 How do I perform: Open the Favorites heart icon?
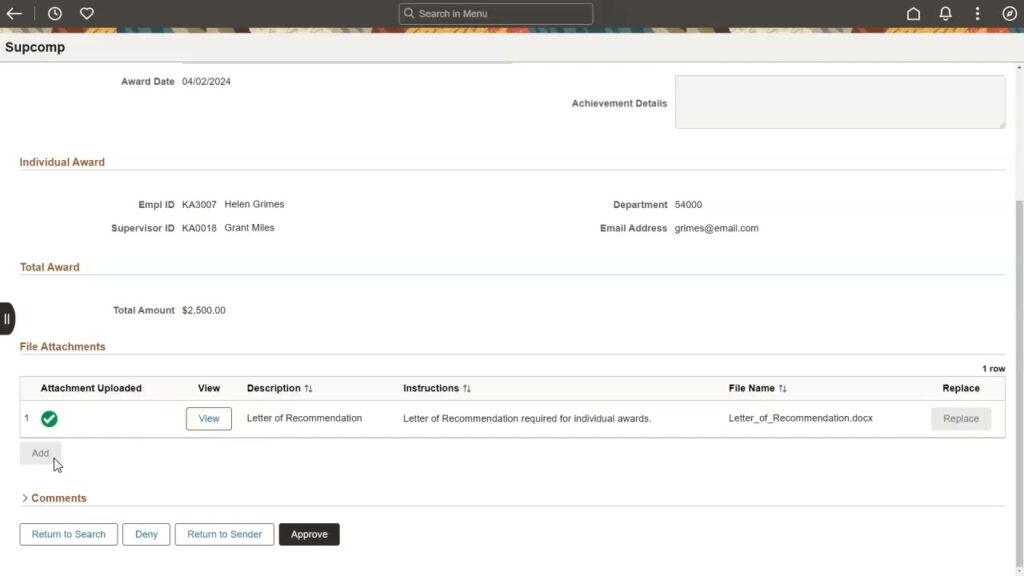point(87,13)
